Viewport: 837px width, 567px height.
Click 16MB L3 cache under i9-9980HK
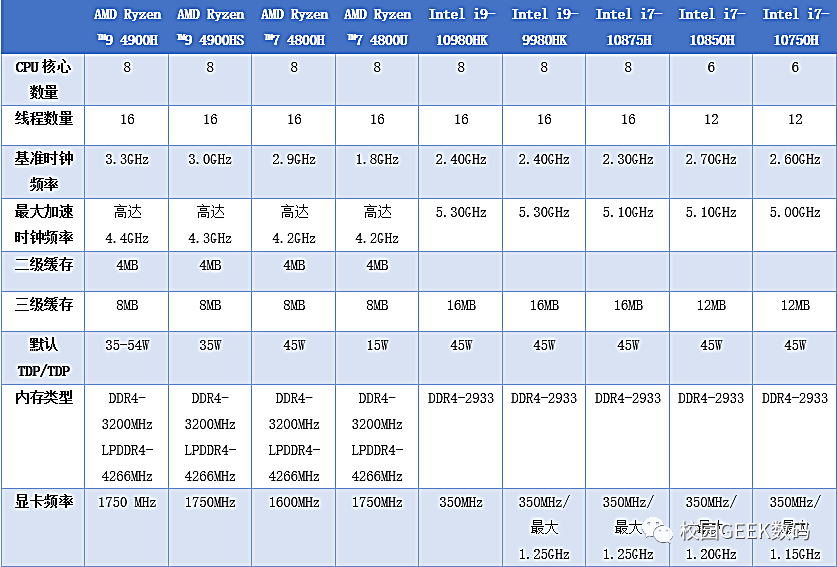(x=544, y=305)
